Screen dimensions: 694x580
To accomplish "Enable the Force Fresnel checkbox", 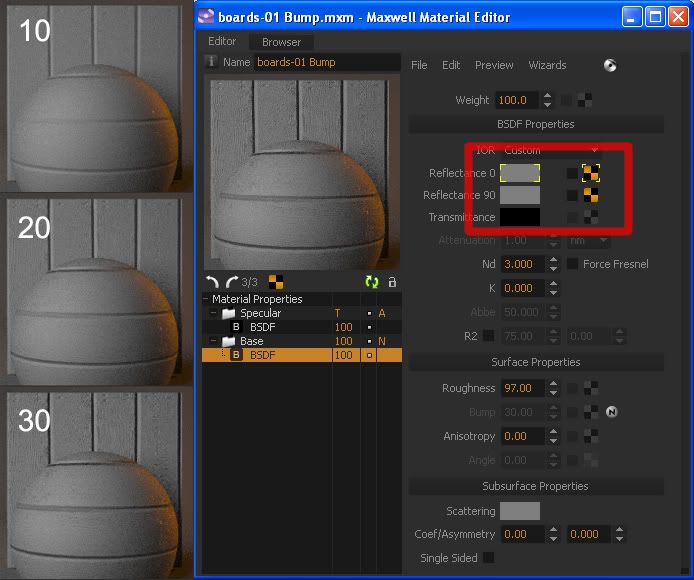I will 572,264.
